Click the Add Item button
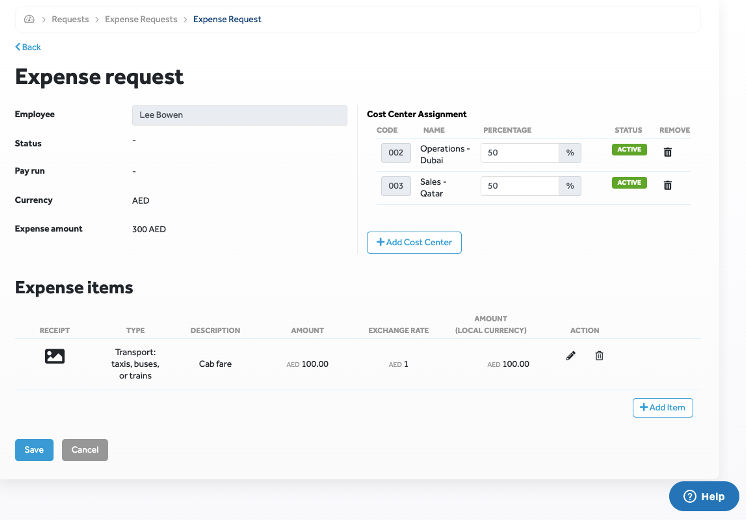 (x=662, y=408)
